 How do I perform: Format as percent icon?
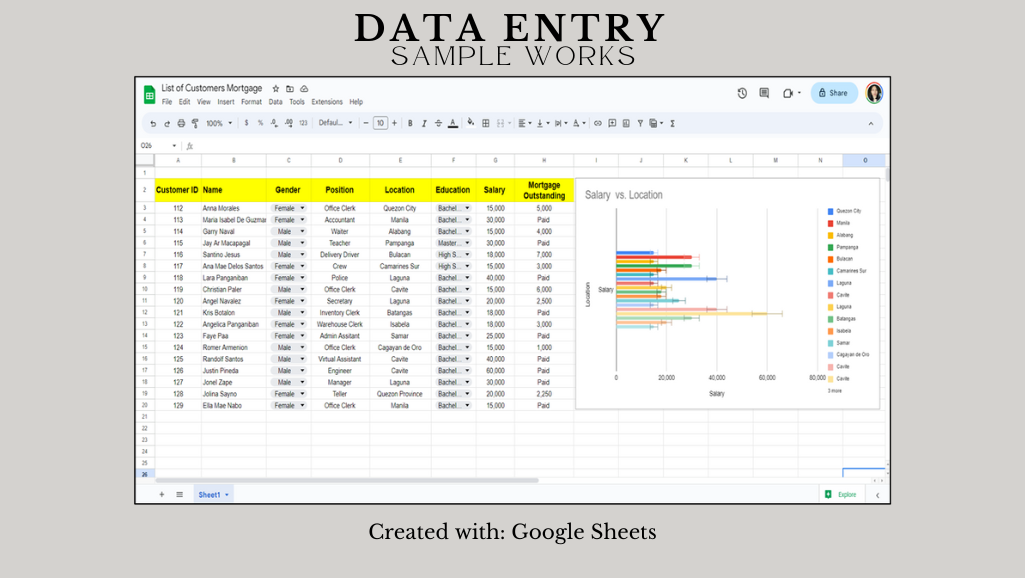tap(260, 123)
